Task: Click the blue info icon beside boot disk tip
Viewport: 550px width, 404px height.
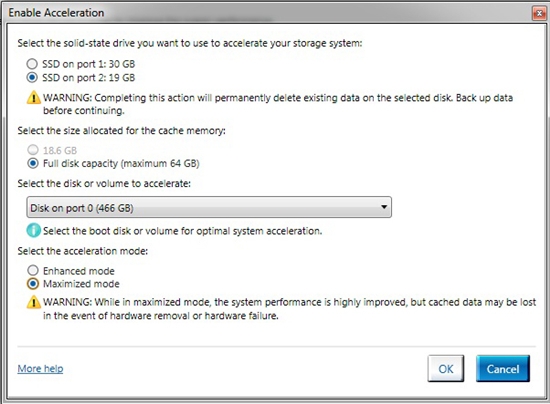Action: pyautogui.click(x=34, y=230)
